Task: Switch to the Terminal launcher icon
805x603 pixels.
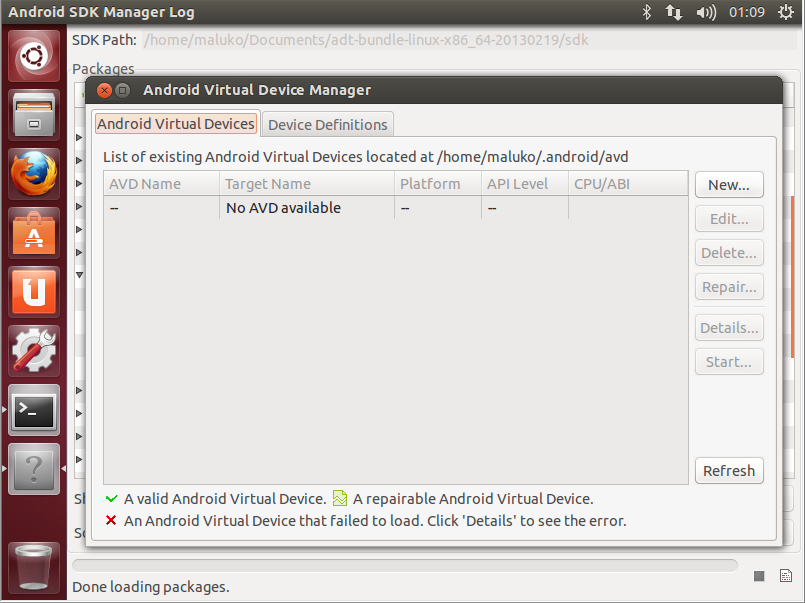Action: click(34, 410)
